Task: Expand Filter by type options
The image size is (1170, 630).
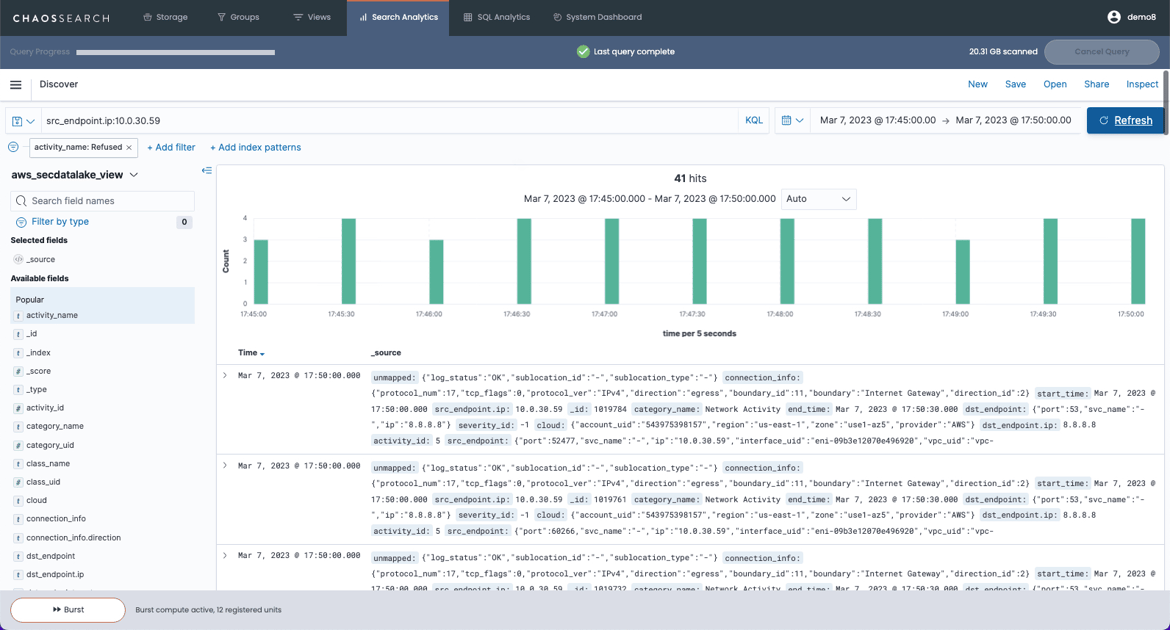Action: coord(60,222)
